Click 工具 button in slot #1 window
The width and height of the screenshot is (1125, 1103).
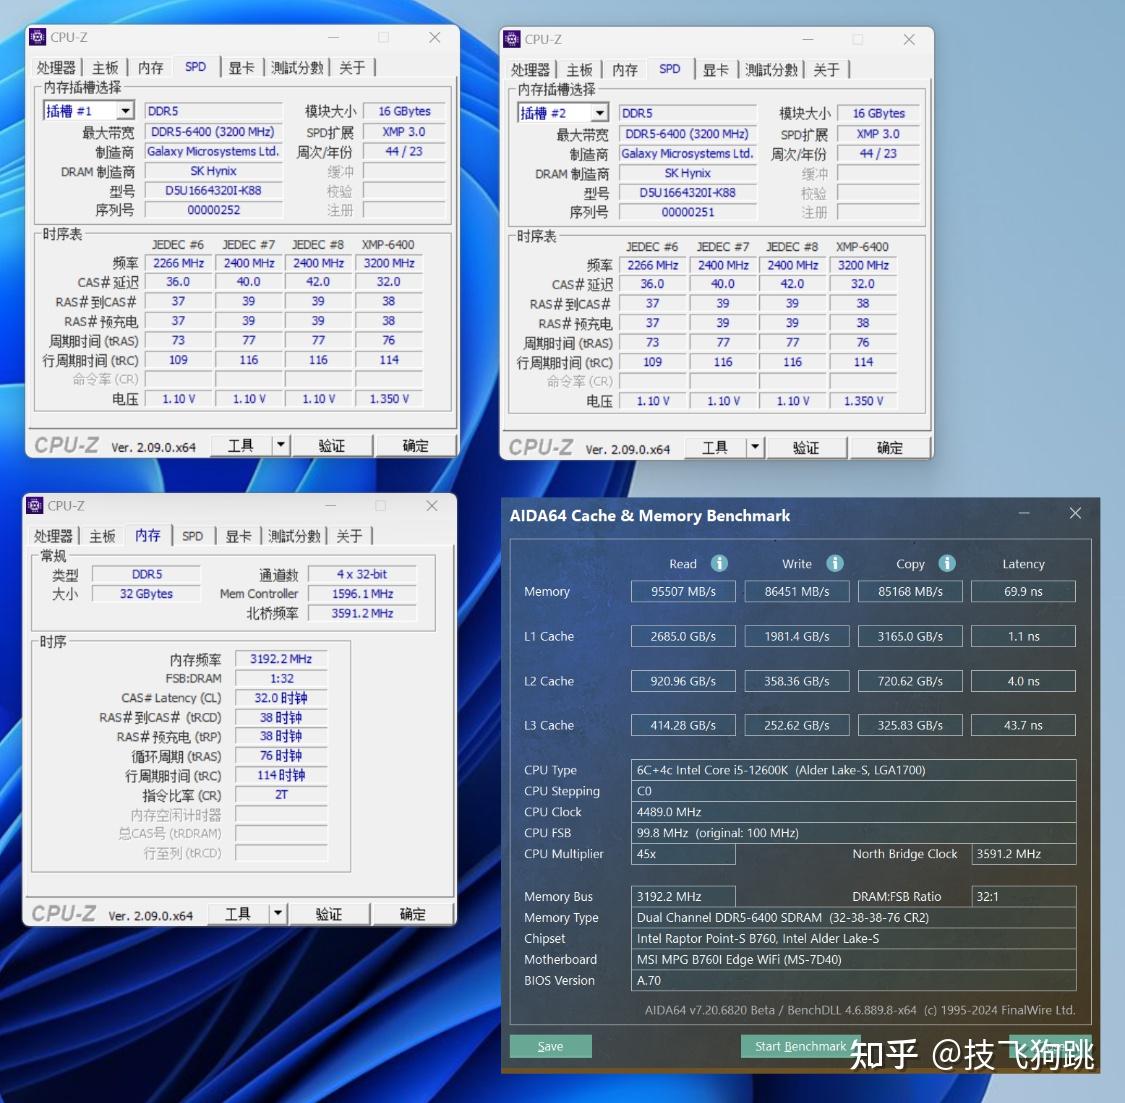coord(241,446)
